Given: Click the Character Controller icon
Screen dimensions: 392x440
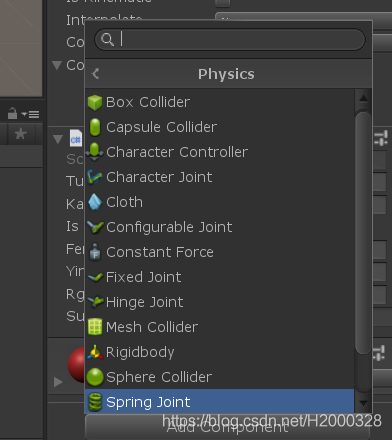Looking at the screenshot, I should click(95, 152).
